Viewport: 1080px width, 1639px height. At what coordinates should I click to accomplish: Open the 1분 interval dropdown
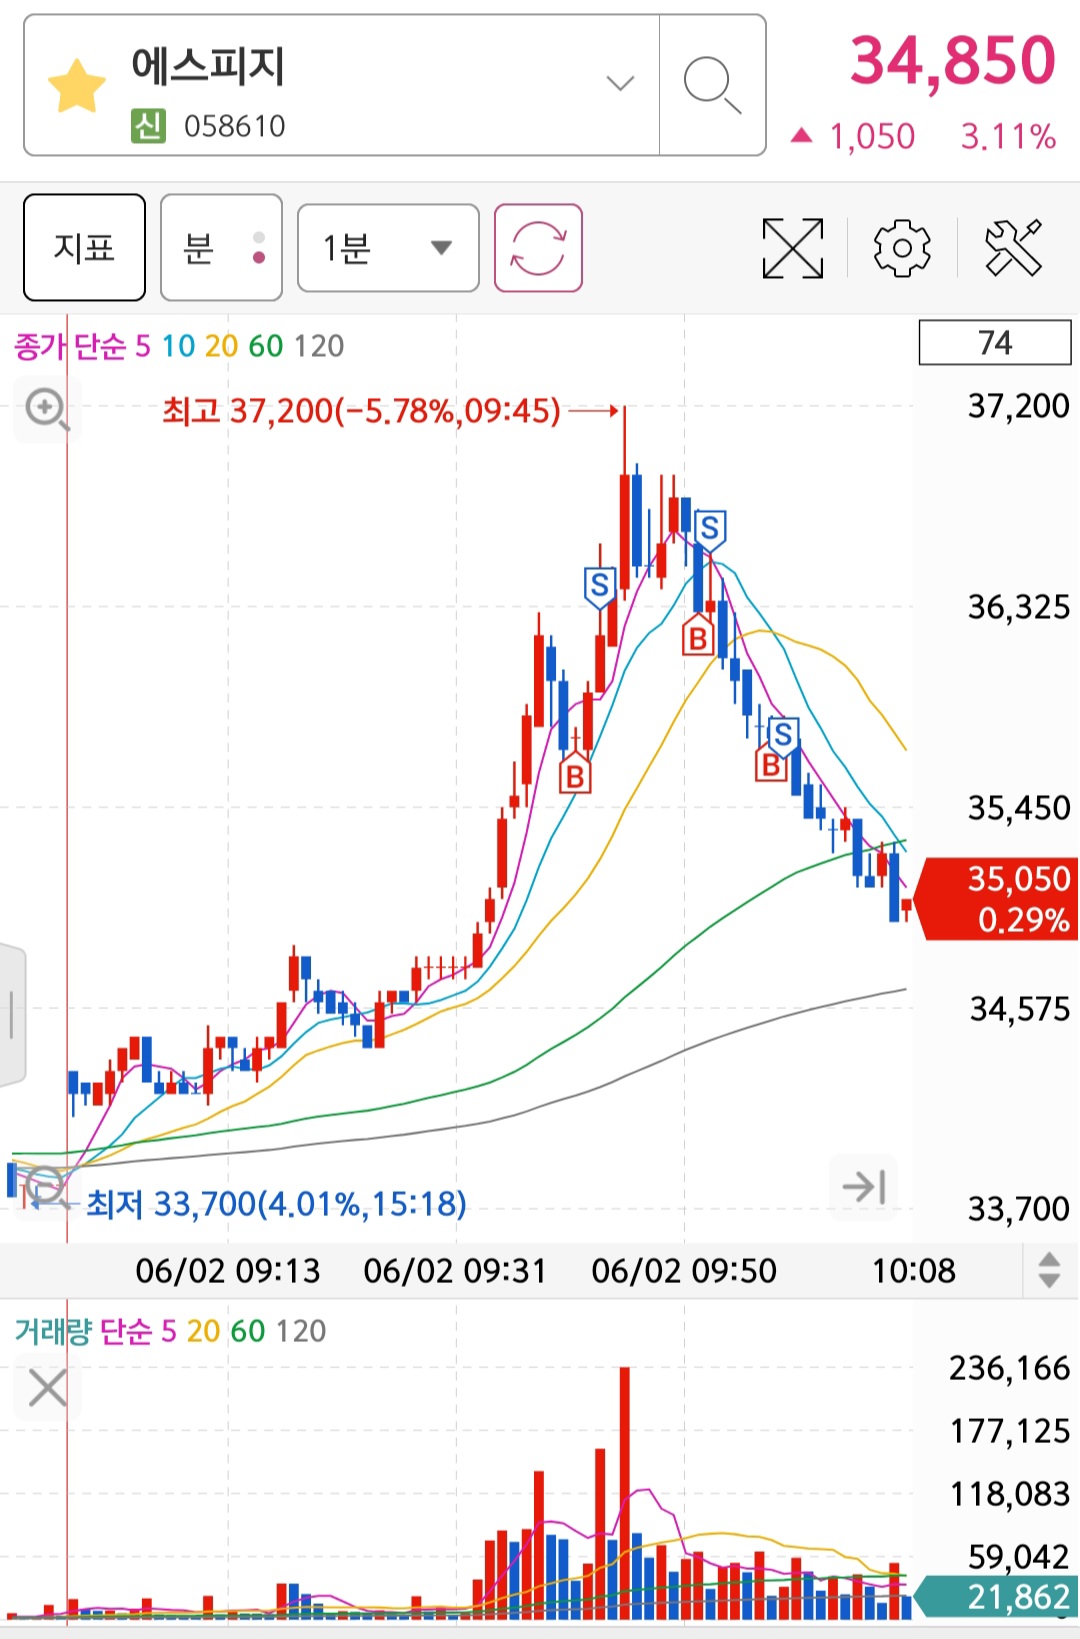tap(388, 248)
